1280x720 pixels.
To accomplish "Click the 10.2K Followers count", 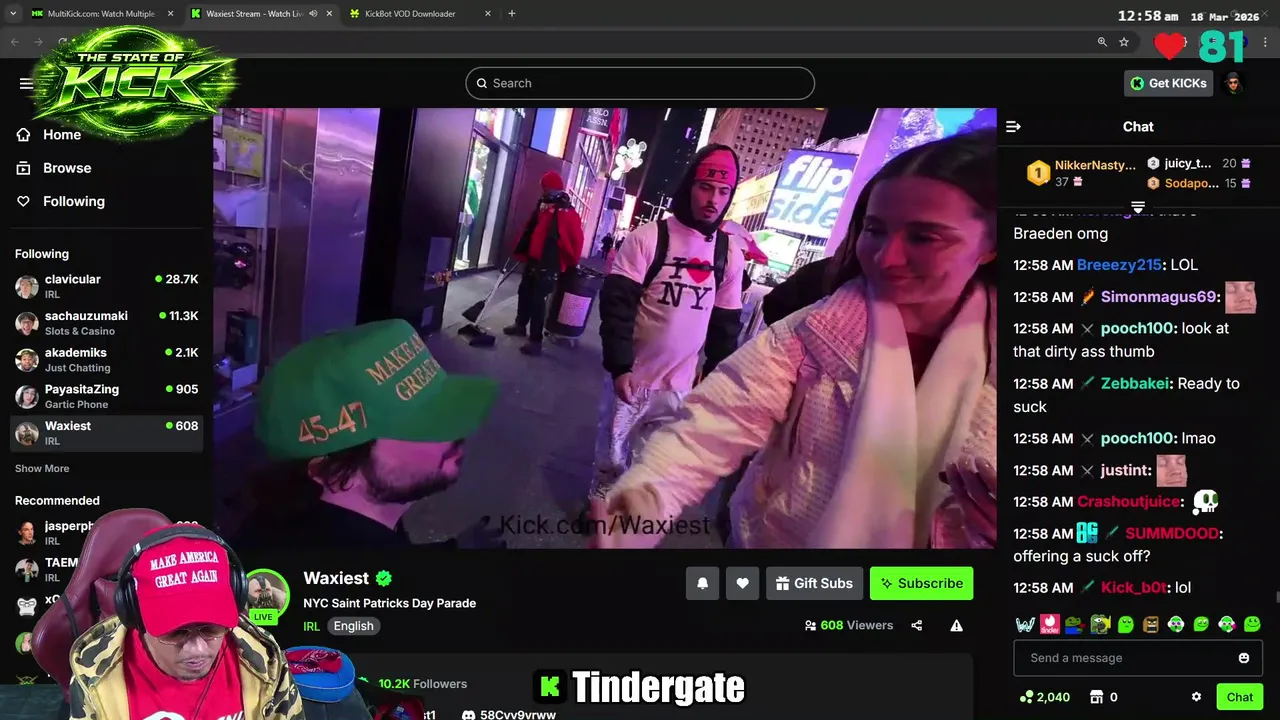I will (x=422, y=684).
